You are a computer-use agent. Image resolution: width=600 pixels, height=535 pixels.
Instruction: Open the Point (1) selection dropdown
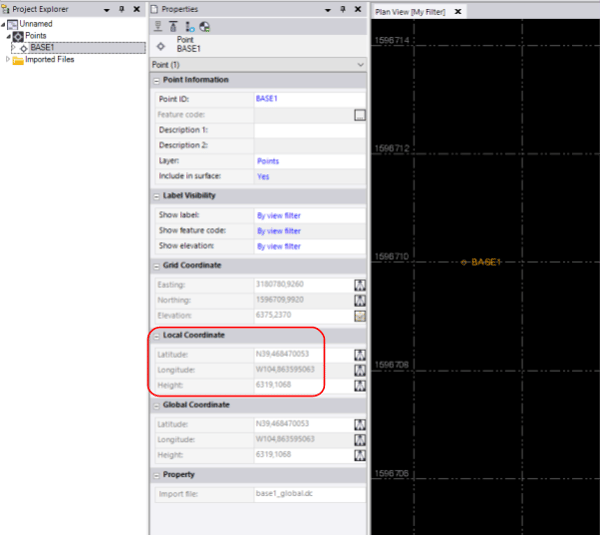(359, 64)
